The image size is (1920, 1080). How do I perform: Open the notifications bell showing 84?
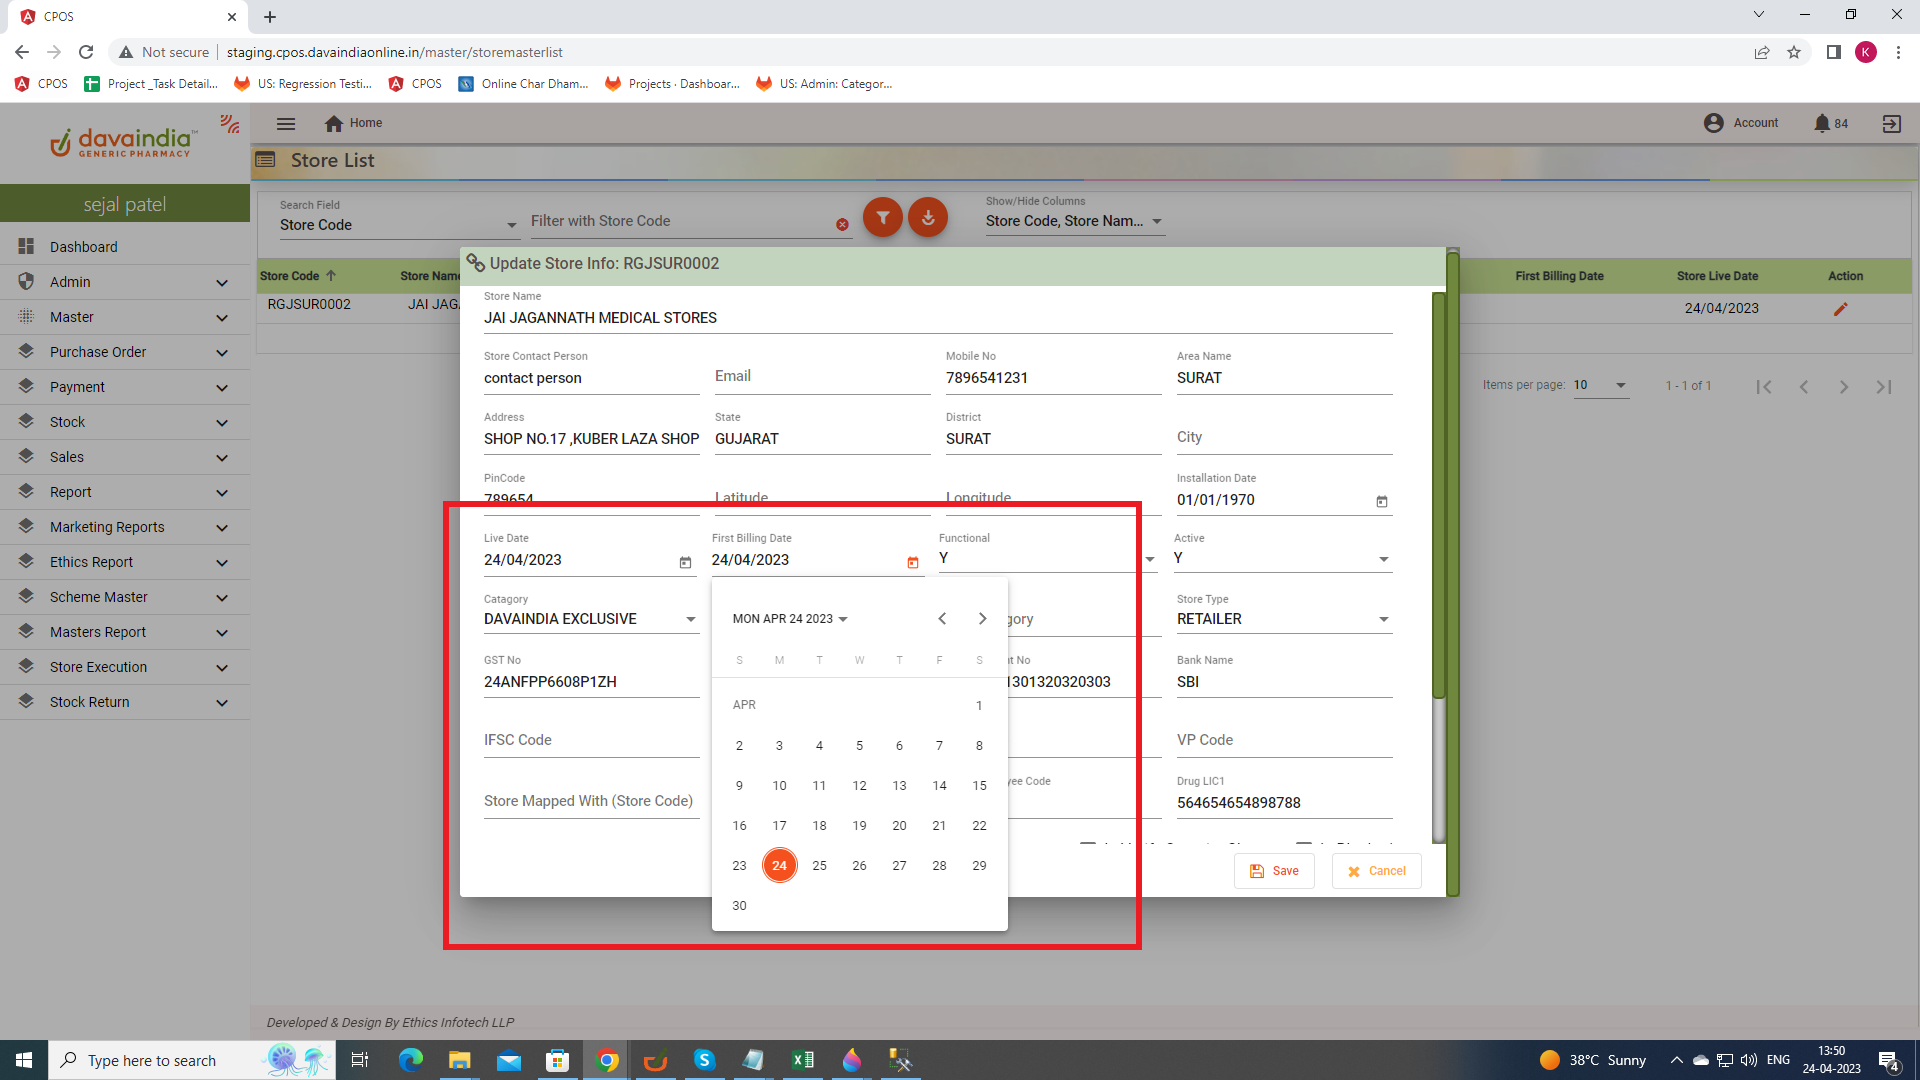click(x=1822, y=123)
